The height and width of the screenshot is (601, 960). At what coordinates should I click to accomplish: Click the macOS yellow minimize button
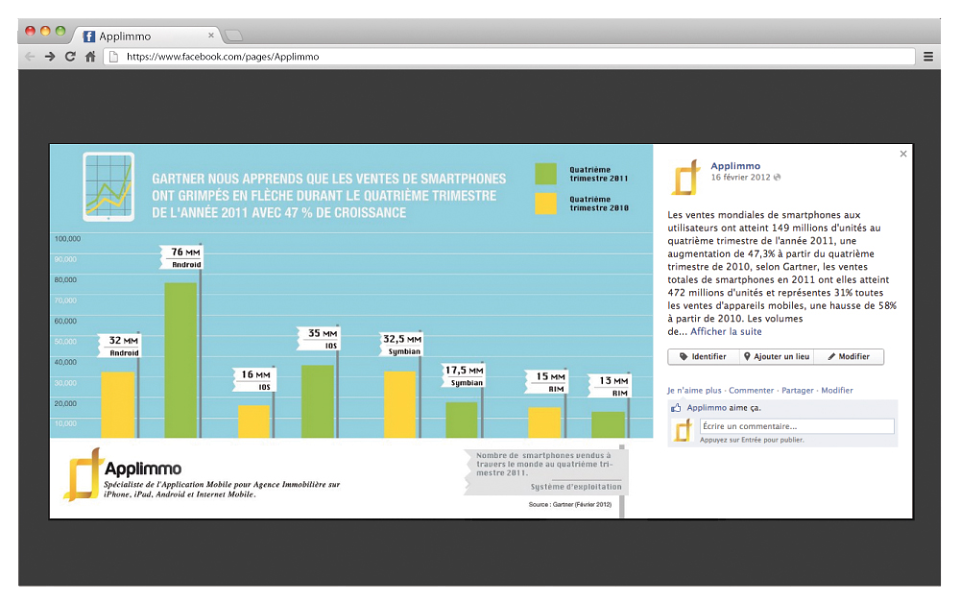pyautogui.click(x=45, y=31)
